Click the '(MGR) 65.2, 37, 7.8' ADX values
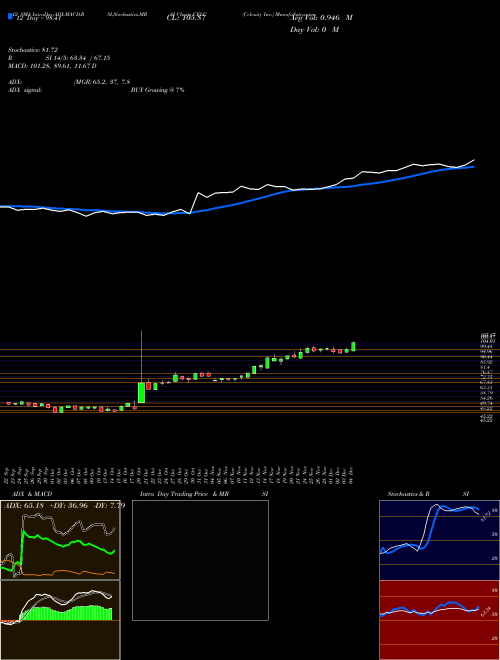 [101, 82]
